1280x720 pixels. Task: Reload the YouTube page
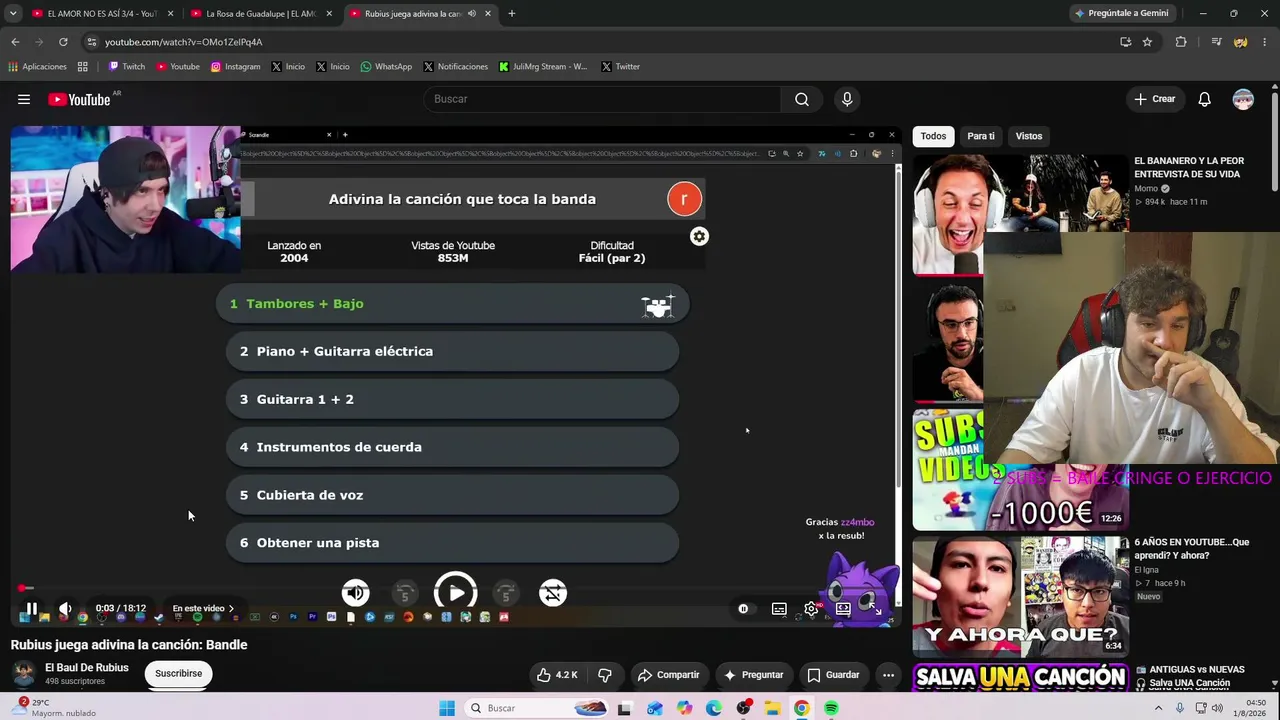[x=63, y=42]
